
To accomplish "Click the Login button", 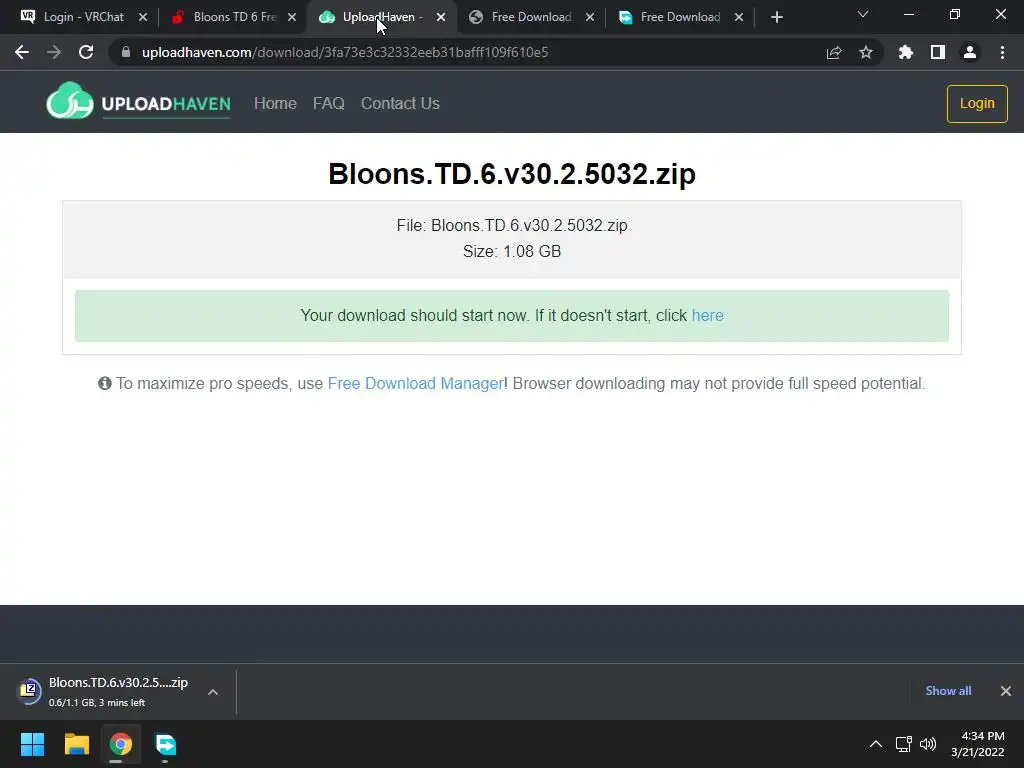I will (977, 103).
